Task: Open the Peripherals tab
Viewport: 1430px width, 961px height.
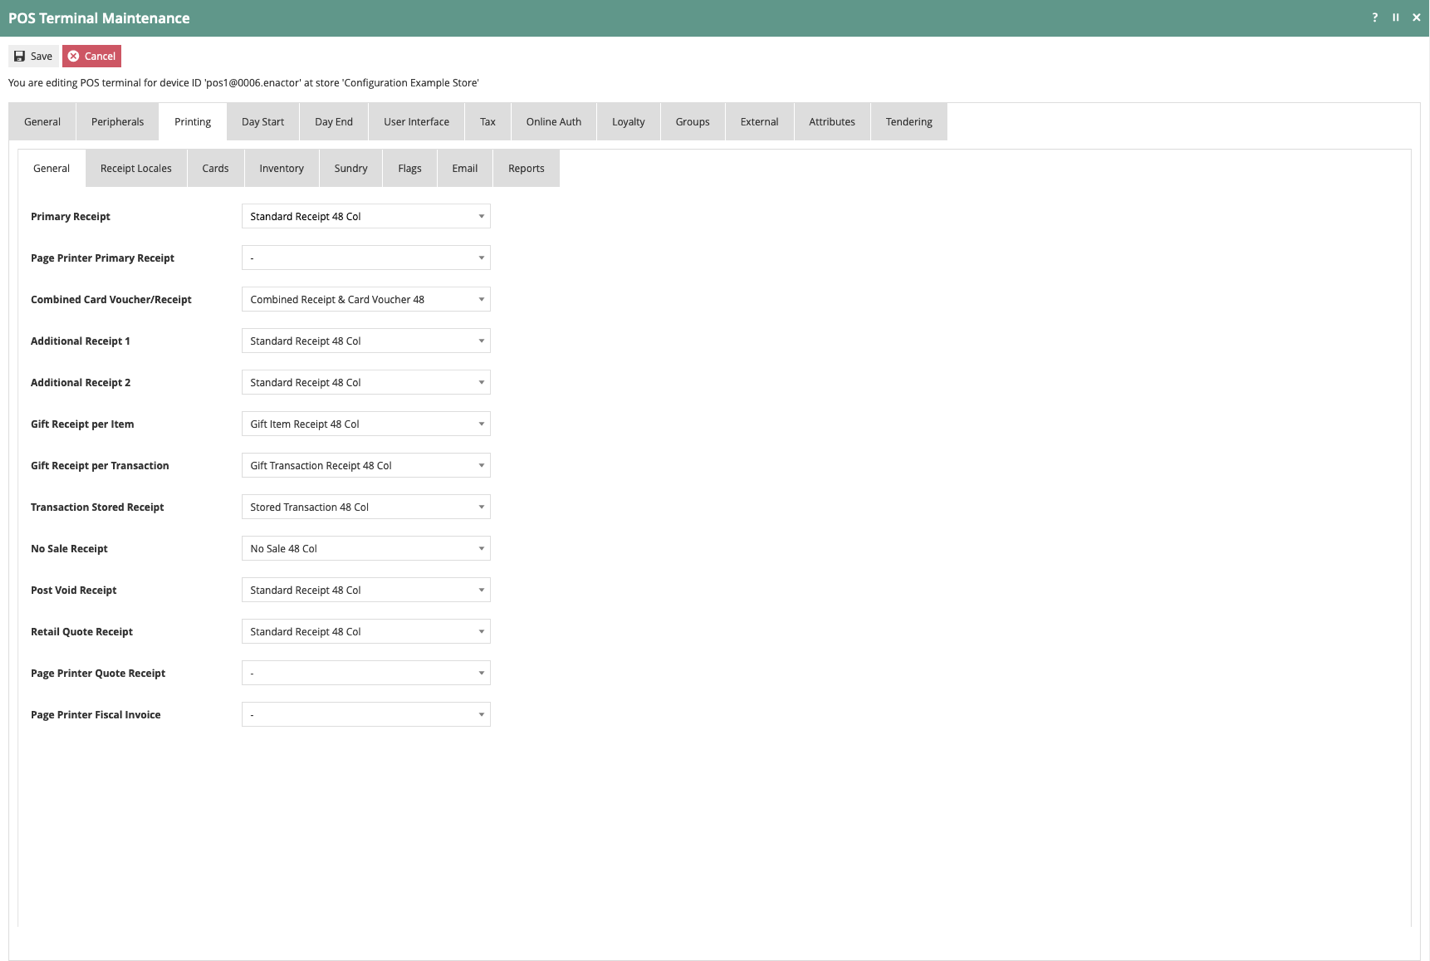Action: click(118, 122)
